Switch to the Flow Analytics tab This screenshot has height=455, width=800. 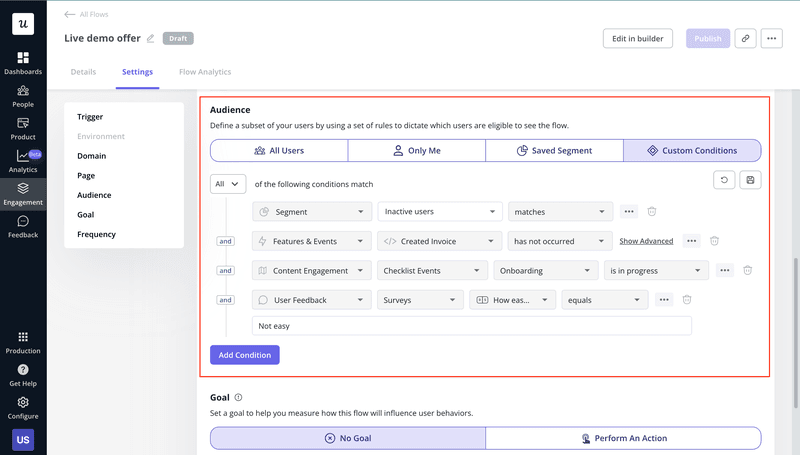tap(204, 72)
